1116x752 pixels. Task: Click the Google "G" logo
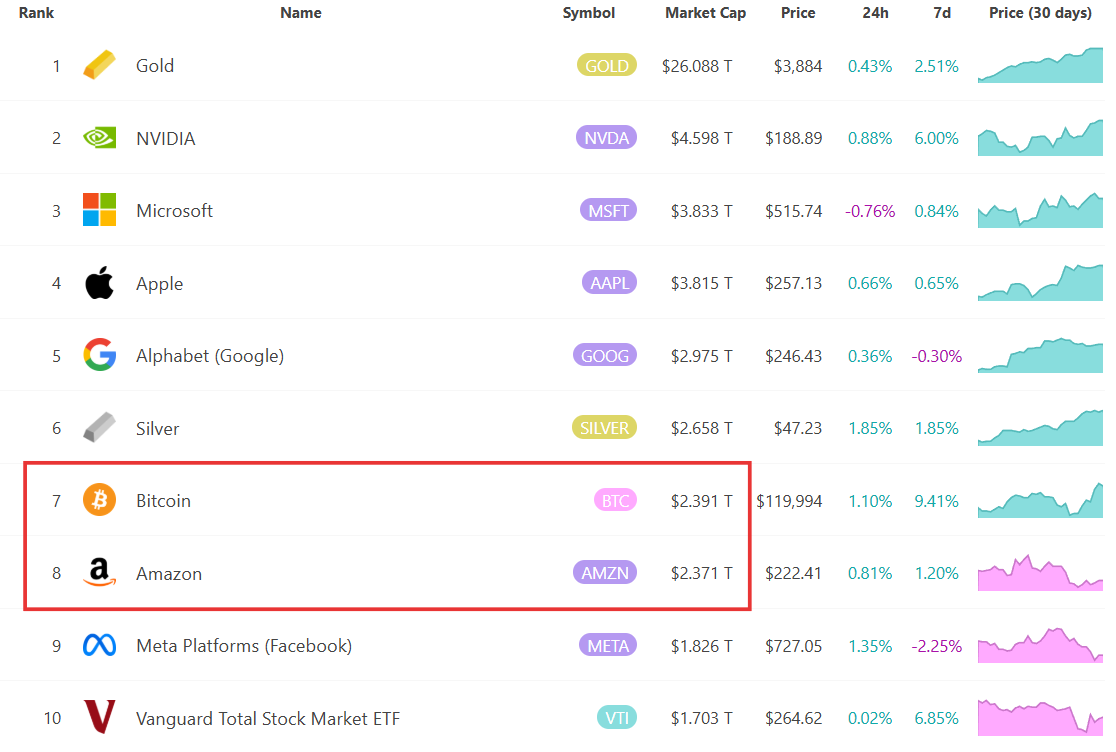tap(98, 355)
